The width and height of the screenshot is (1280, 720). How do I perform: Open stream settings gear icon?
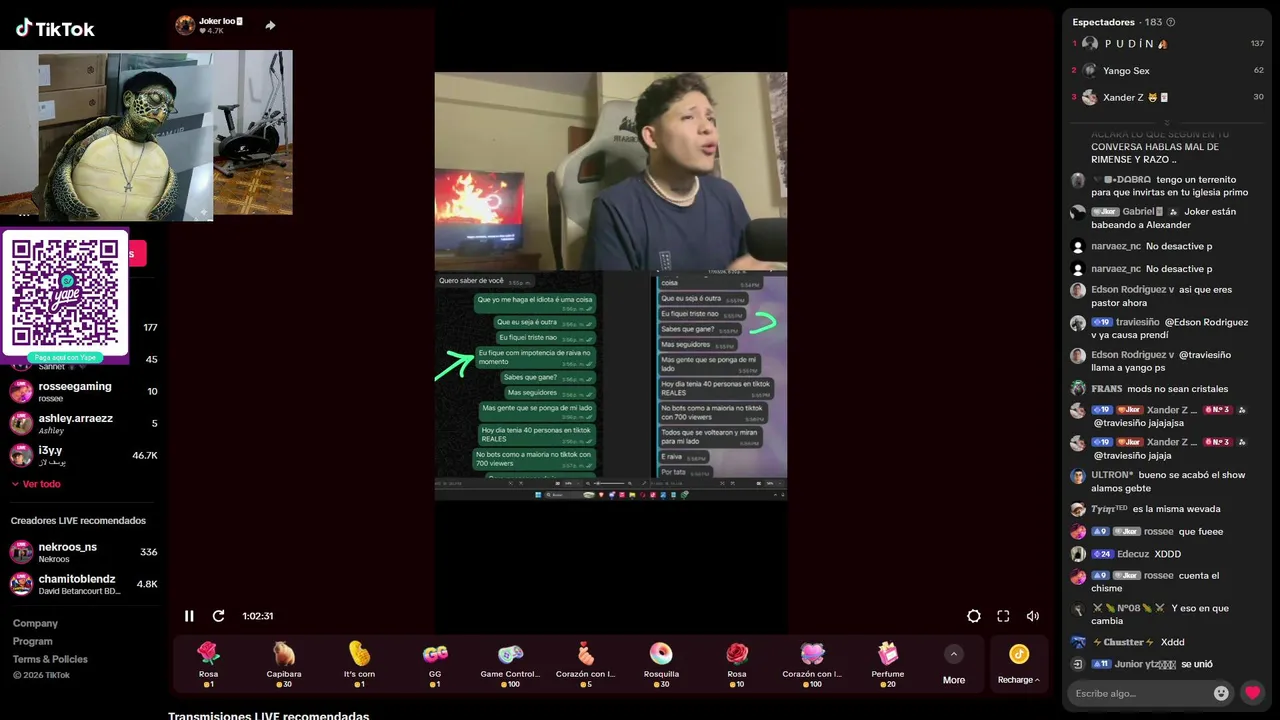pyautogui.click(x=974, y=616)
